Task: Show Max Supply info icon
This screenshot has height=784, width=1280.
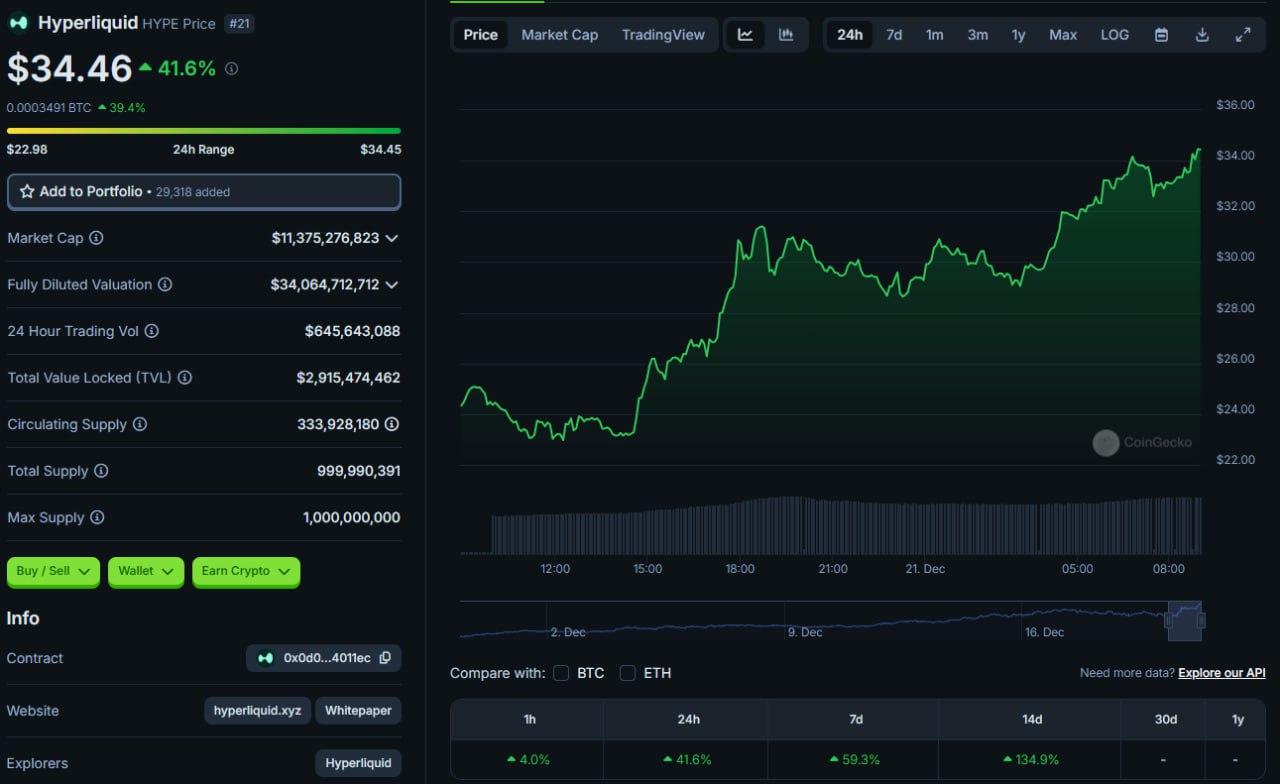Action: tap(97, 517)
